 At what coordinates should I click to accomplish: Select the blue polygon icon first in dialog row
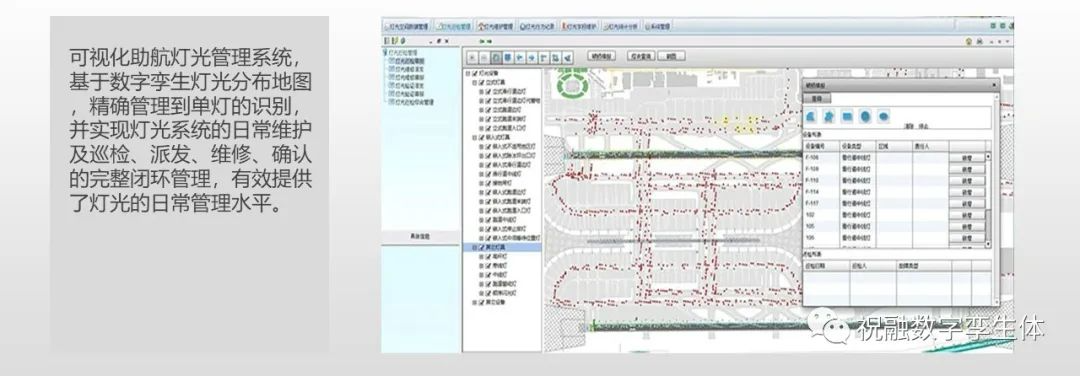[812, 116]
